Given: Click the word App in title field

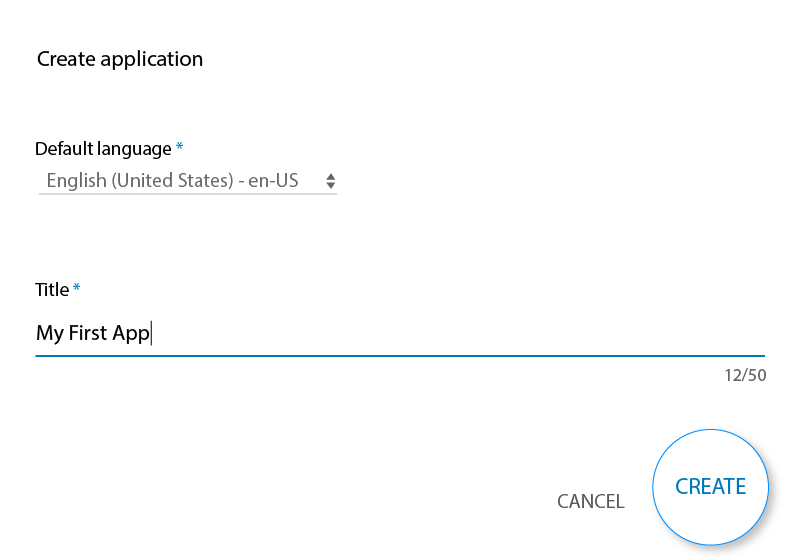Looking at the screenshot, I should [x=130, y=333].
